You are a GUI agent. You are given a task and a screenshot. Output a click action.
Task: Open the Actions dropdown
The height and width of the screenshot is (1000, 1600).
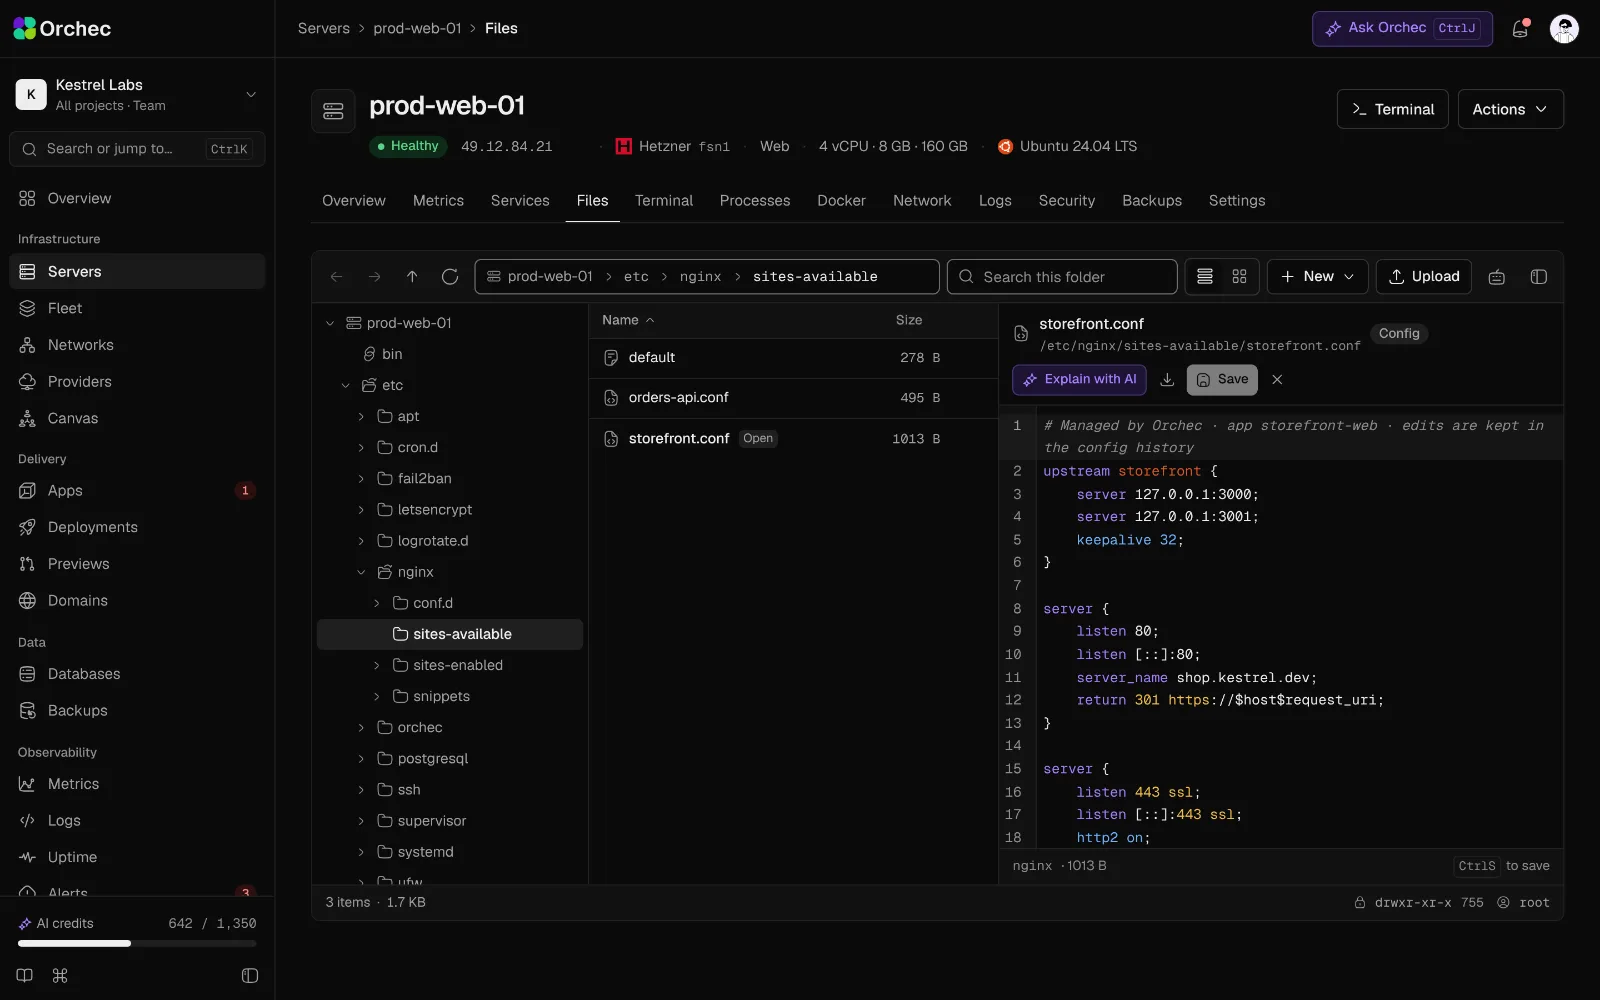click(1510, 109)
